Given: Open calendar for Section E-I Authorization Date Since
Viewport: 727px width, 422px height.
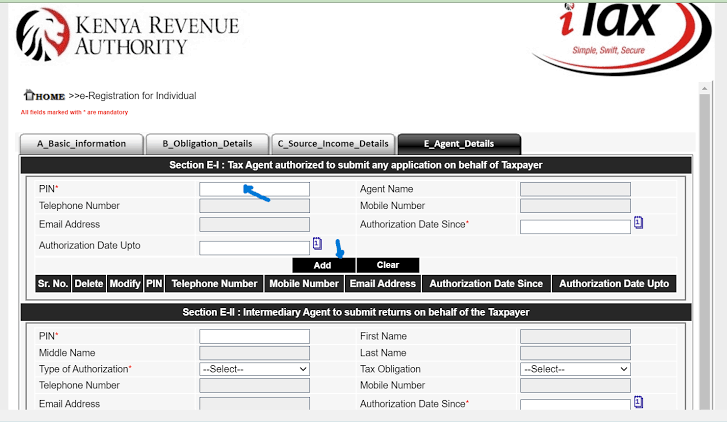Looking at the screenshot, I should click(638, 223).
